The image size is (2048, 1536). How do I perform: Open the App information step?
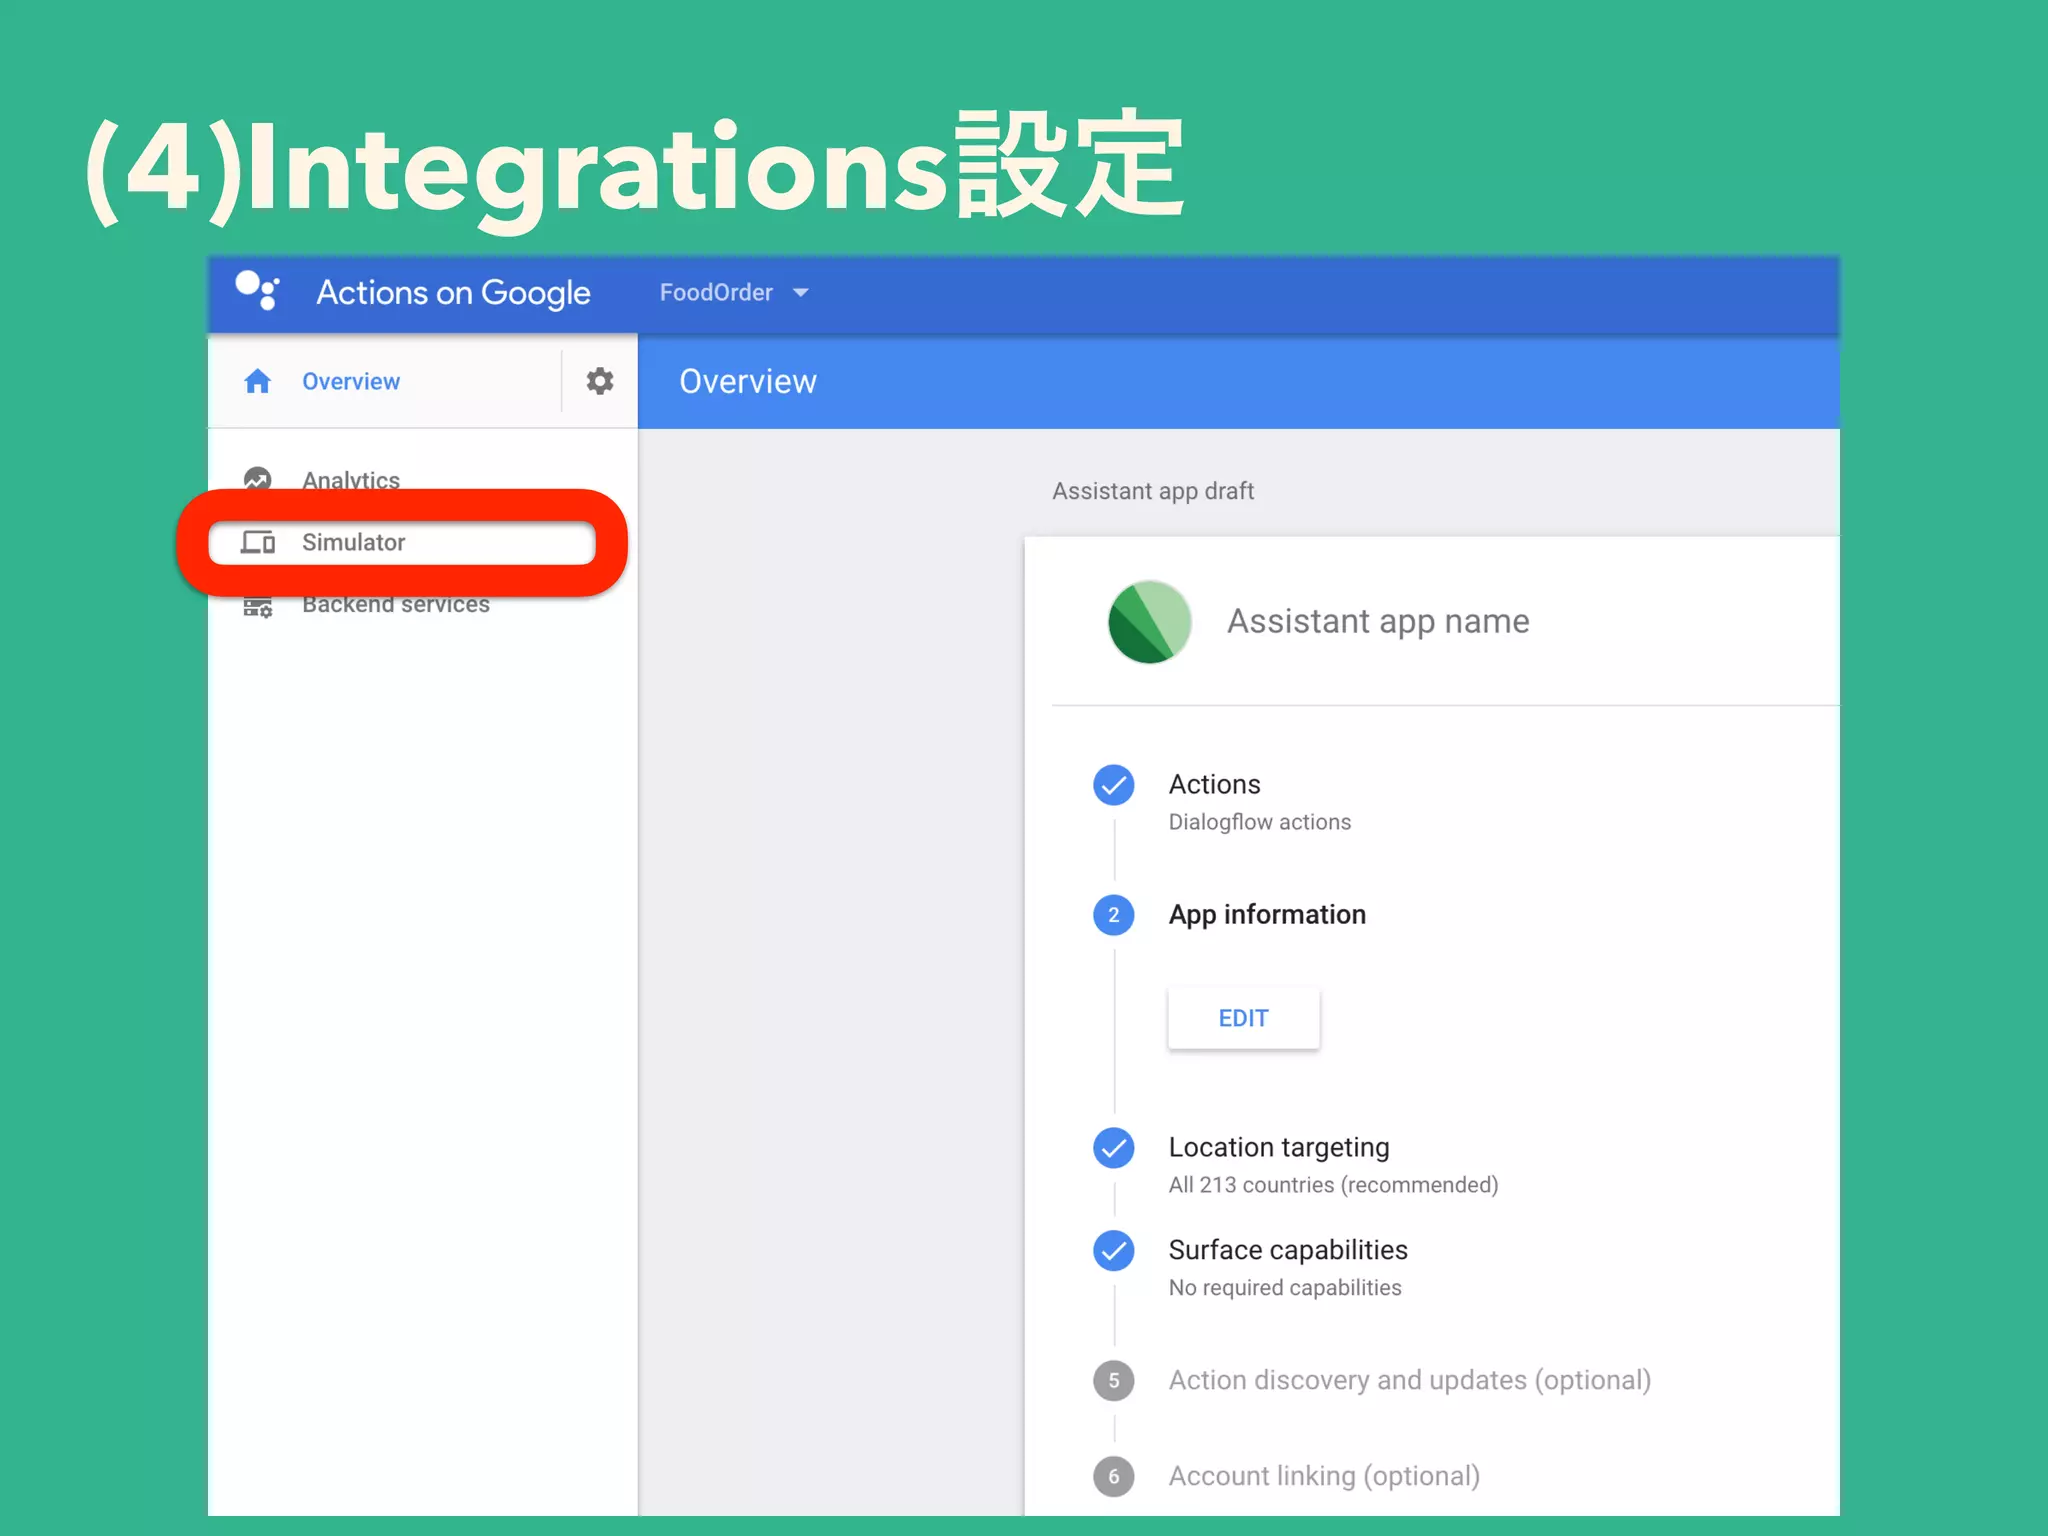coord(1267,915)
